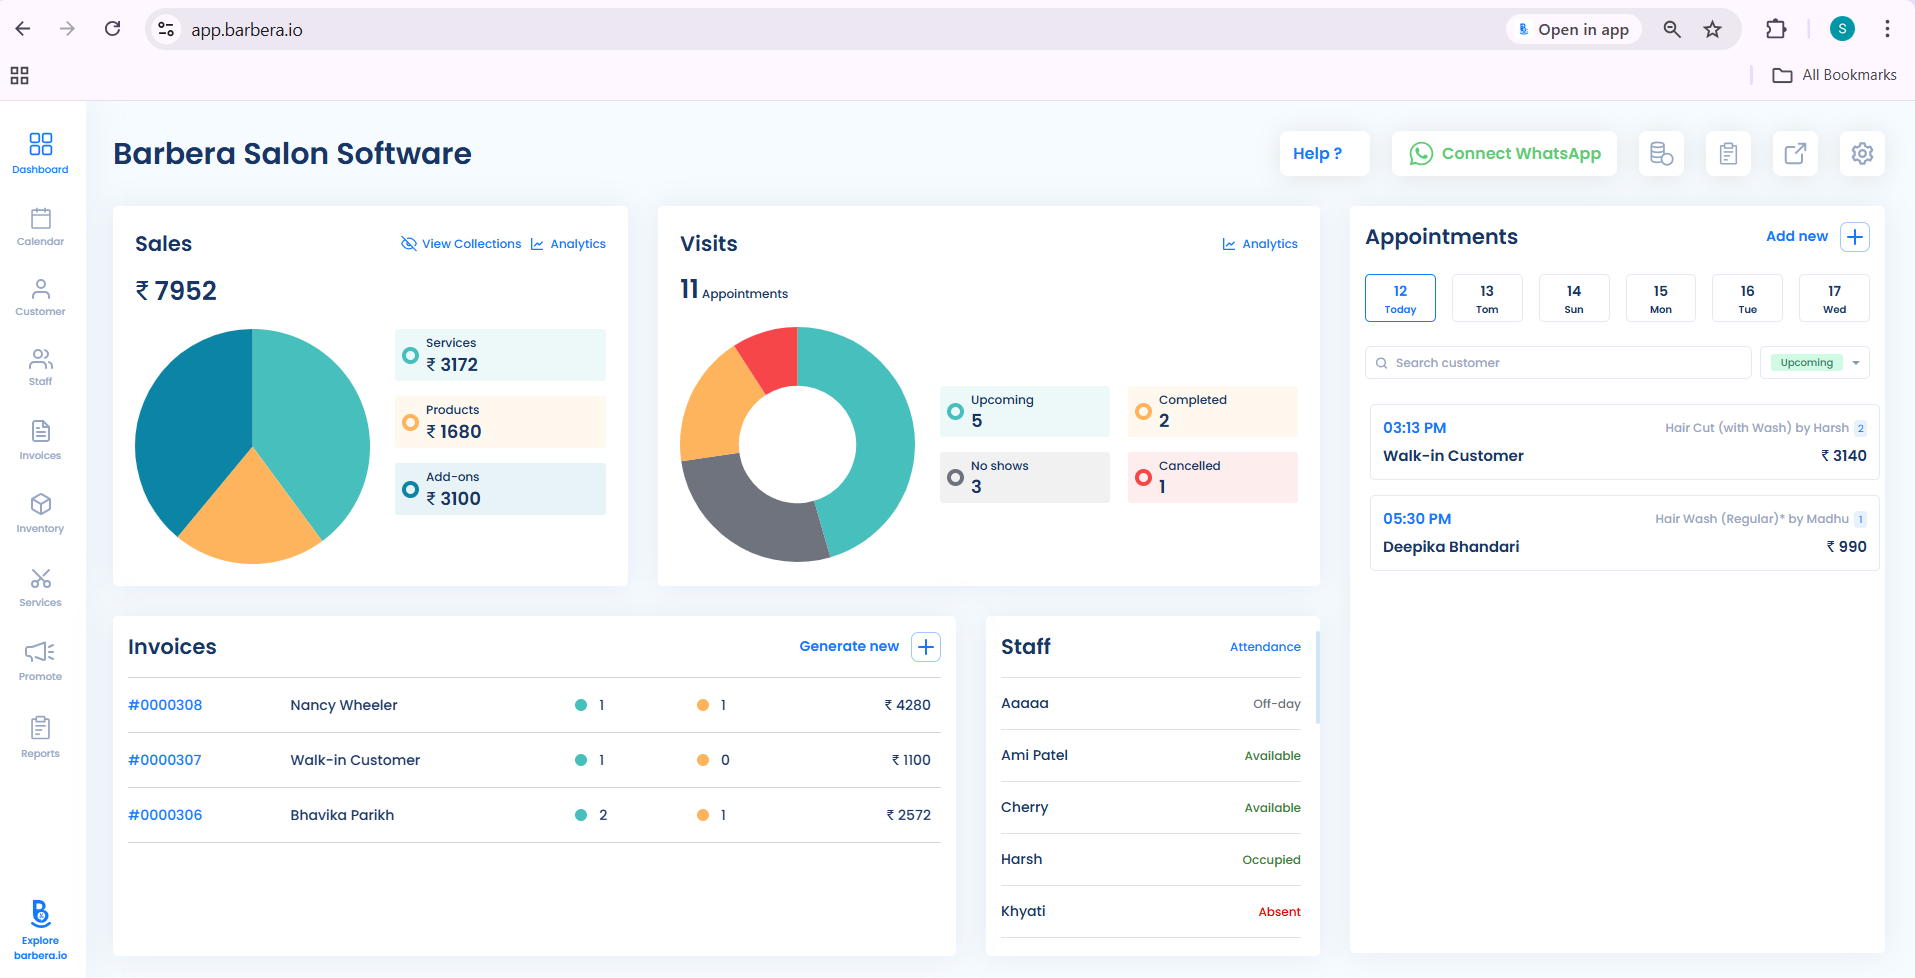Open the staff Attendance link

(1265, 647)
